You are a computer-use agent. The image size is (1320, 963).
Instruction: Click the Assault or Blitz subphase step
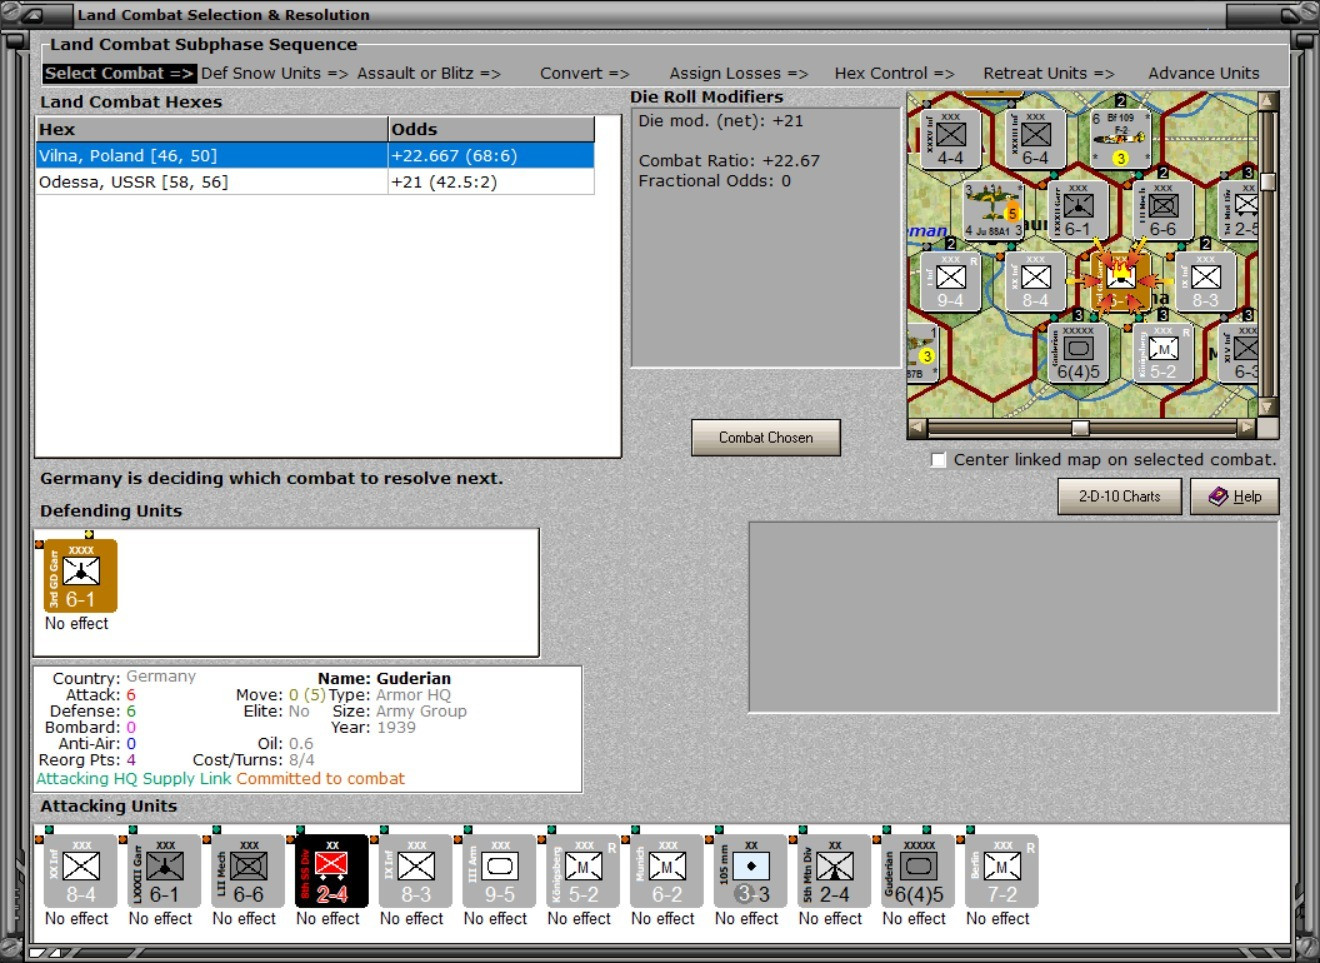click(428, 73)
